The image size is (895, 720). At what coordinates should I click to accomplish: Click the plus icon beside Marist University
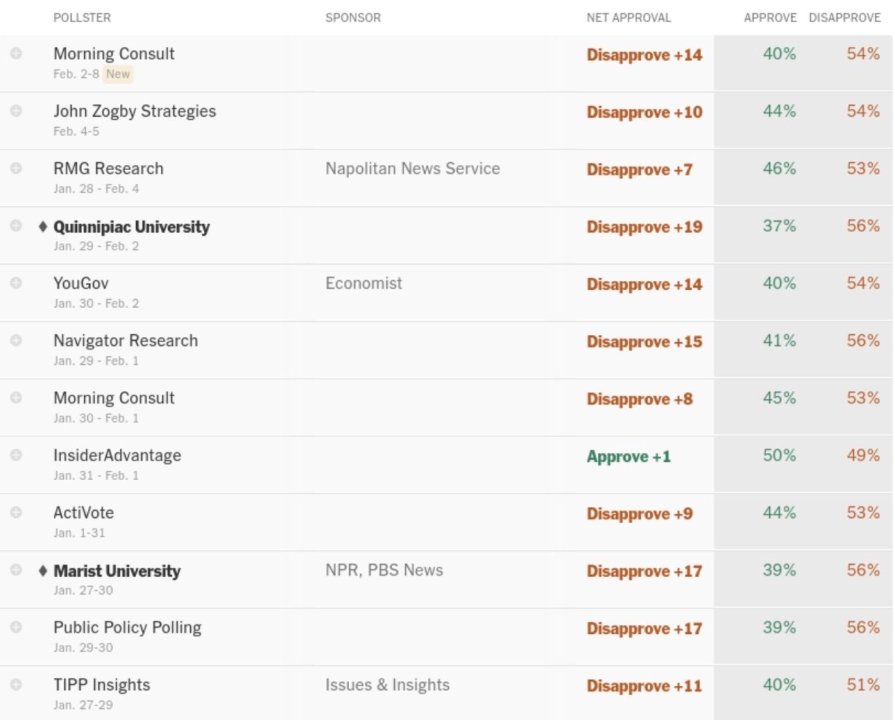[16, 570]
